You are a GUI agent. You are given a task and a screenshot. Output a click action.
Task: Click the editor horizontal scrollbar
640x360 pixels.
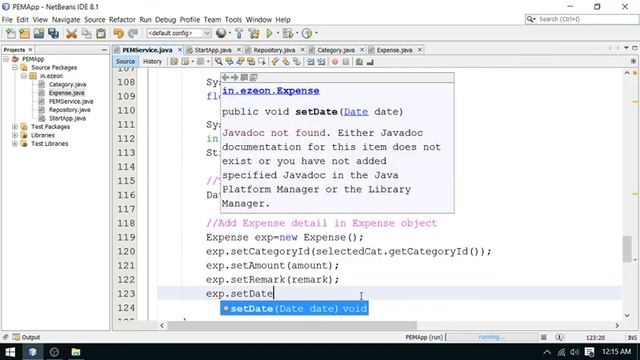point(292,325)
